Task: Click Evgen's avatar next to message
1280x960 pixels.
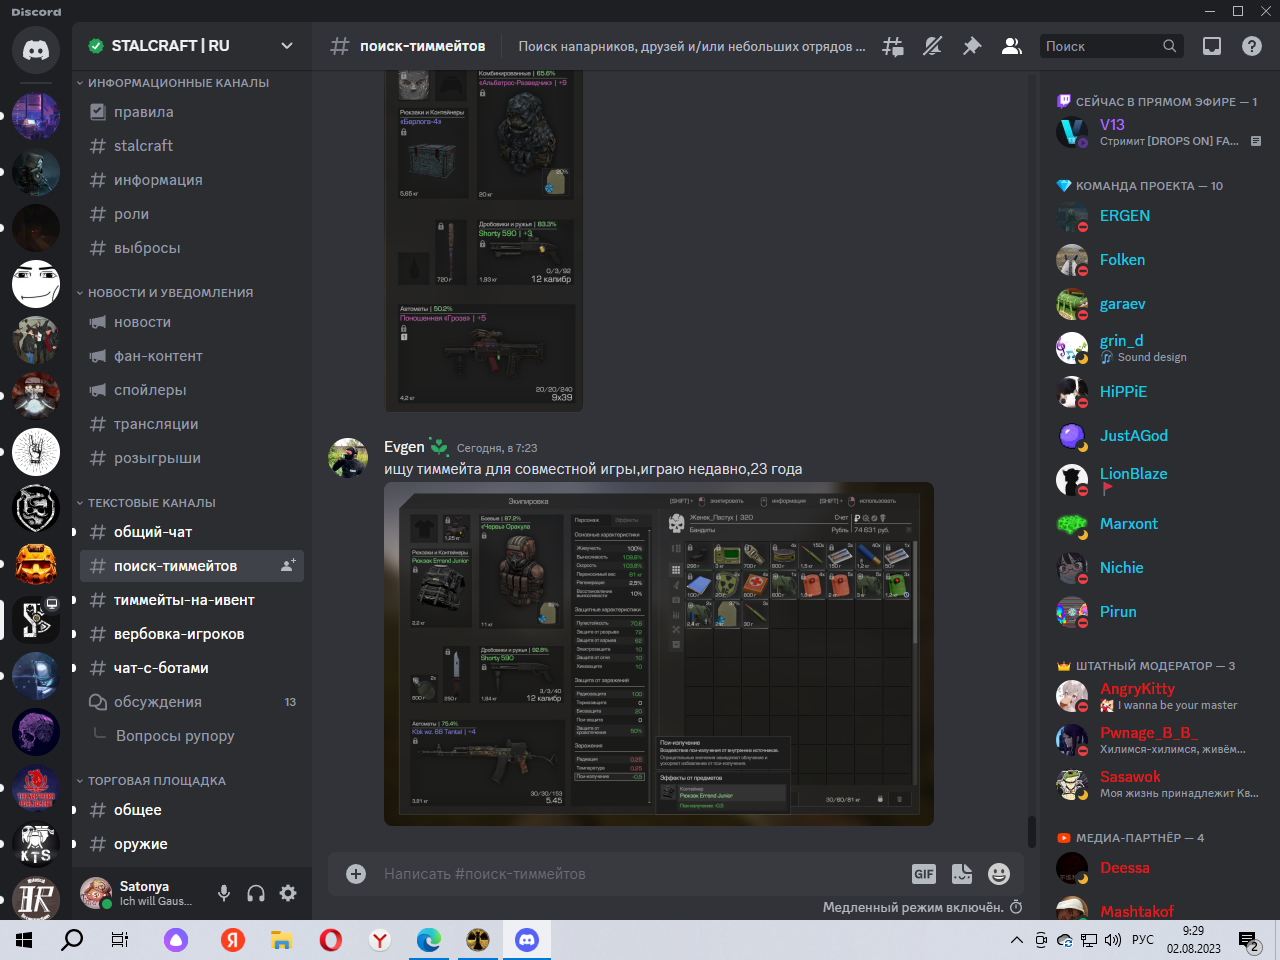Action: coord(348,458)
